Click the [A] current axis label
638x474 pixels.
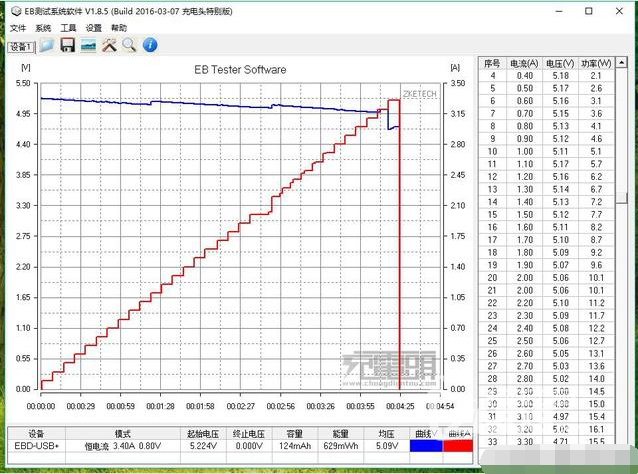(x=455, y=67)
